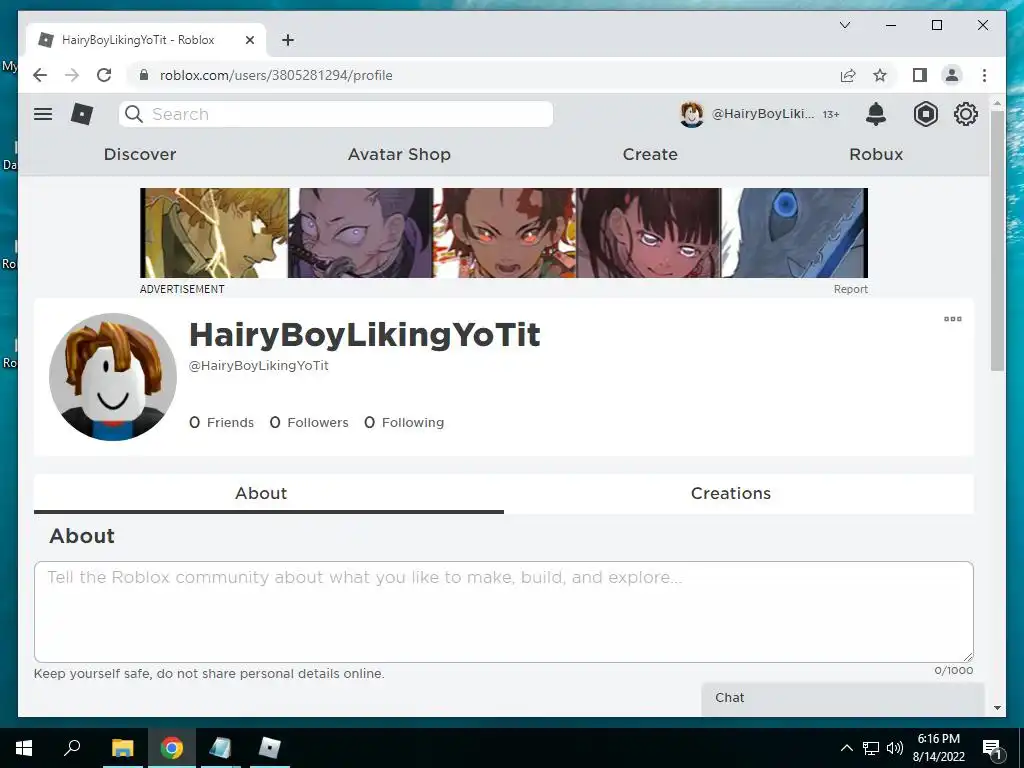Open the settings gear in Roblox header
The height and width of the screenshot is (768, 1024).
pos(966,114)
